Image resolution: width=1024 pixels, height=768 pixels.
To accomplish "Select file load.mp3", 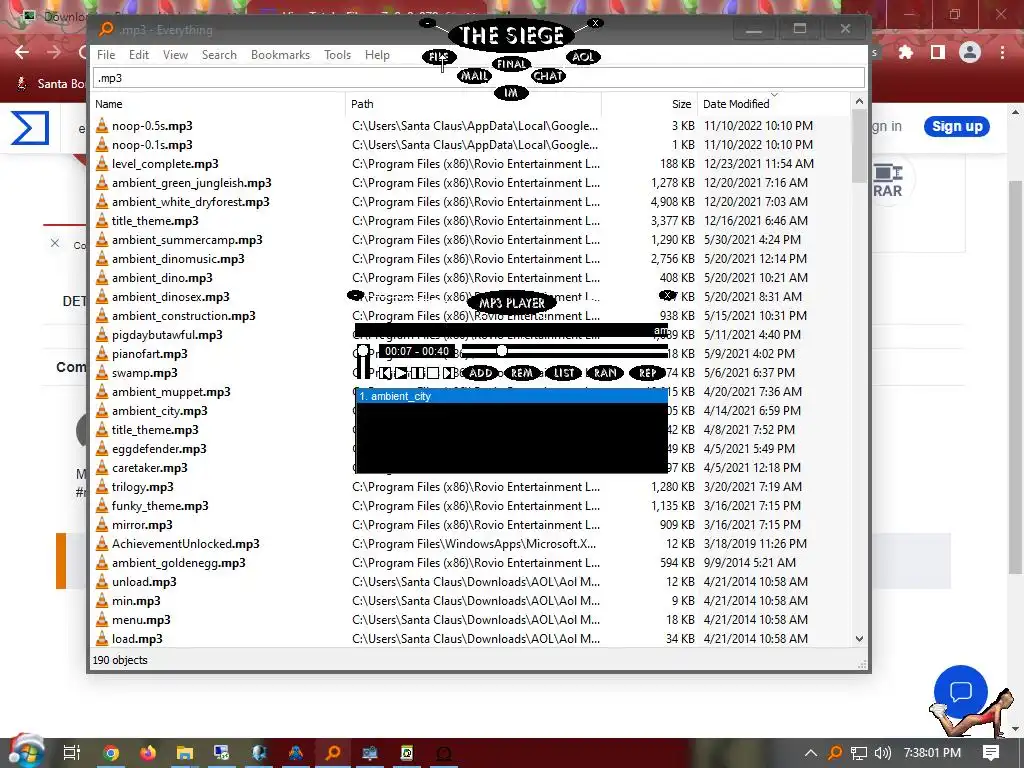I will 137,639.
